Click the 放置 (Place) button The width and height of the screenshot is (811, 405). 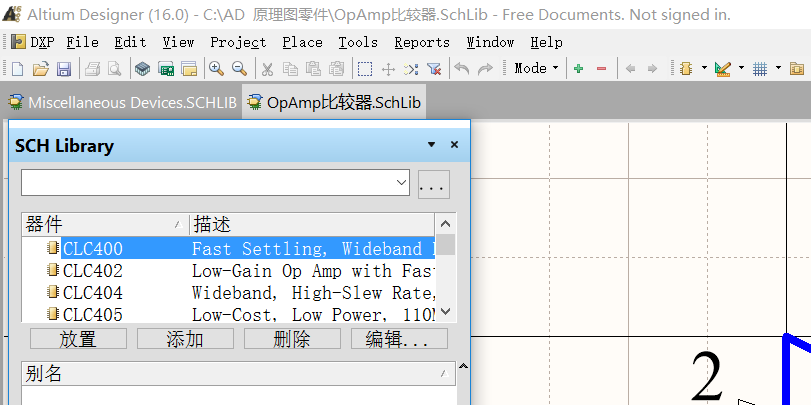tap(78, 339)
